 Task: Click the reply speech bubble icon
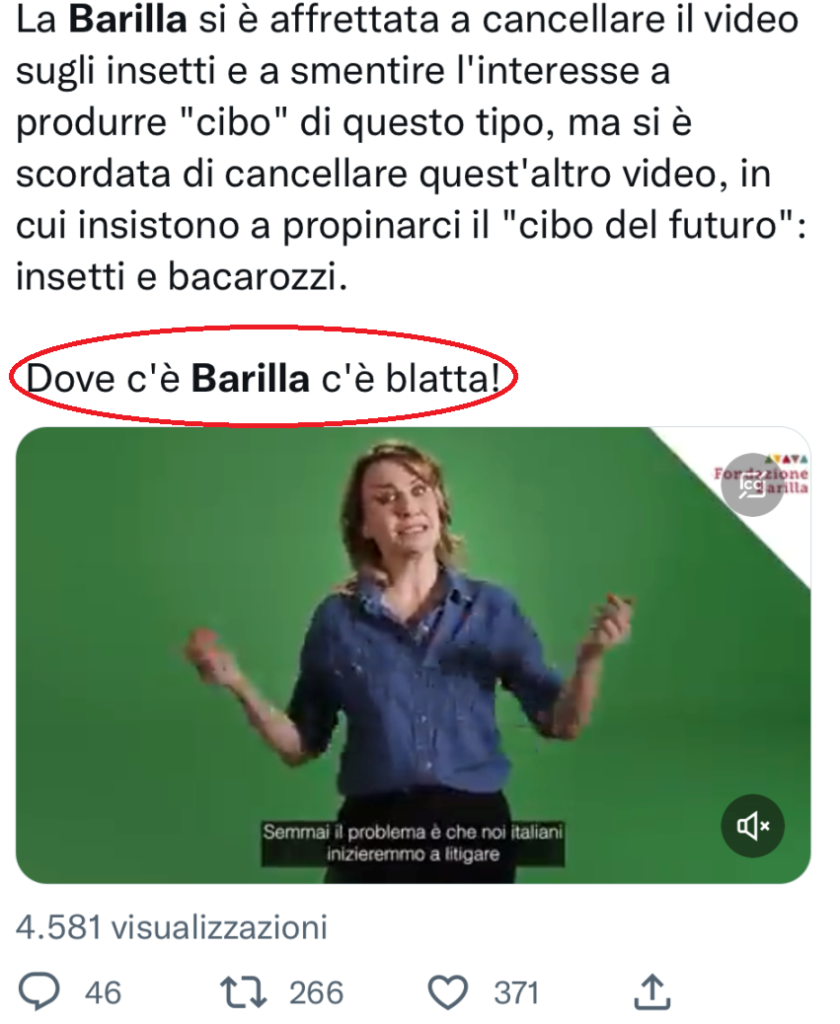pos(39,991)
